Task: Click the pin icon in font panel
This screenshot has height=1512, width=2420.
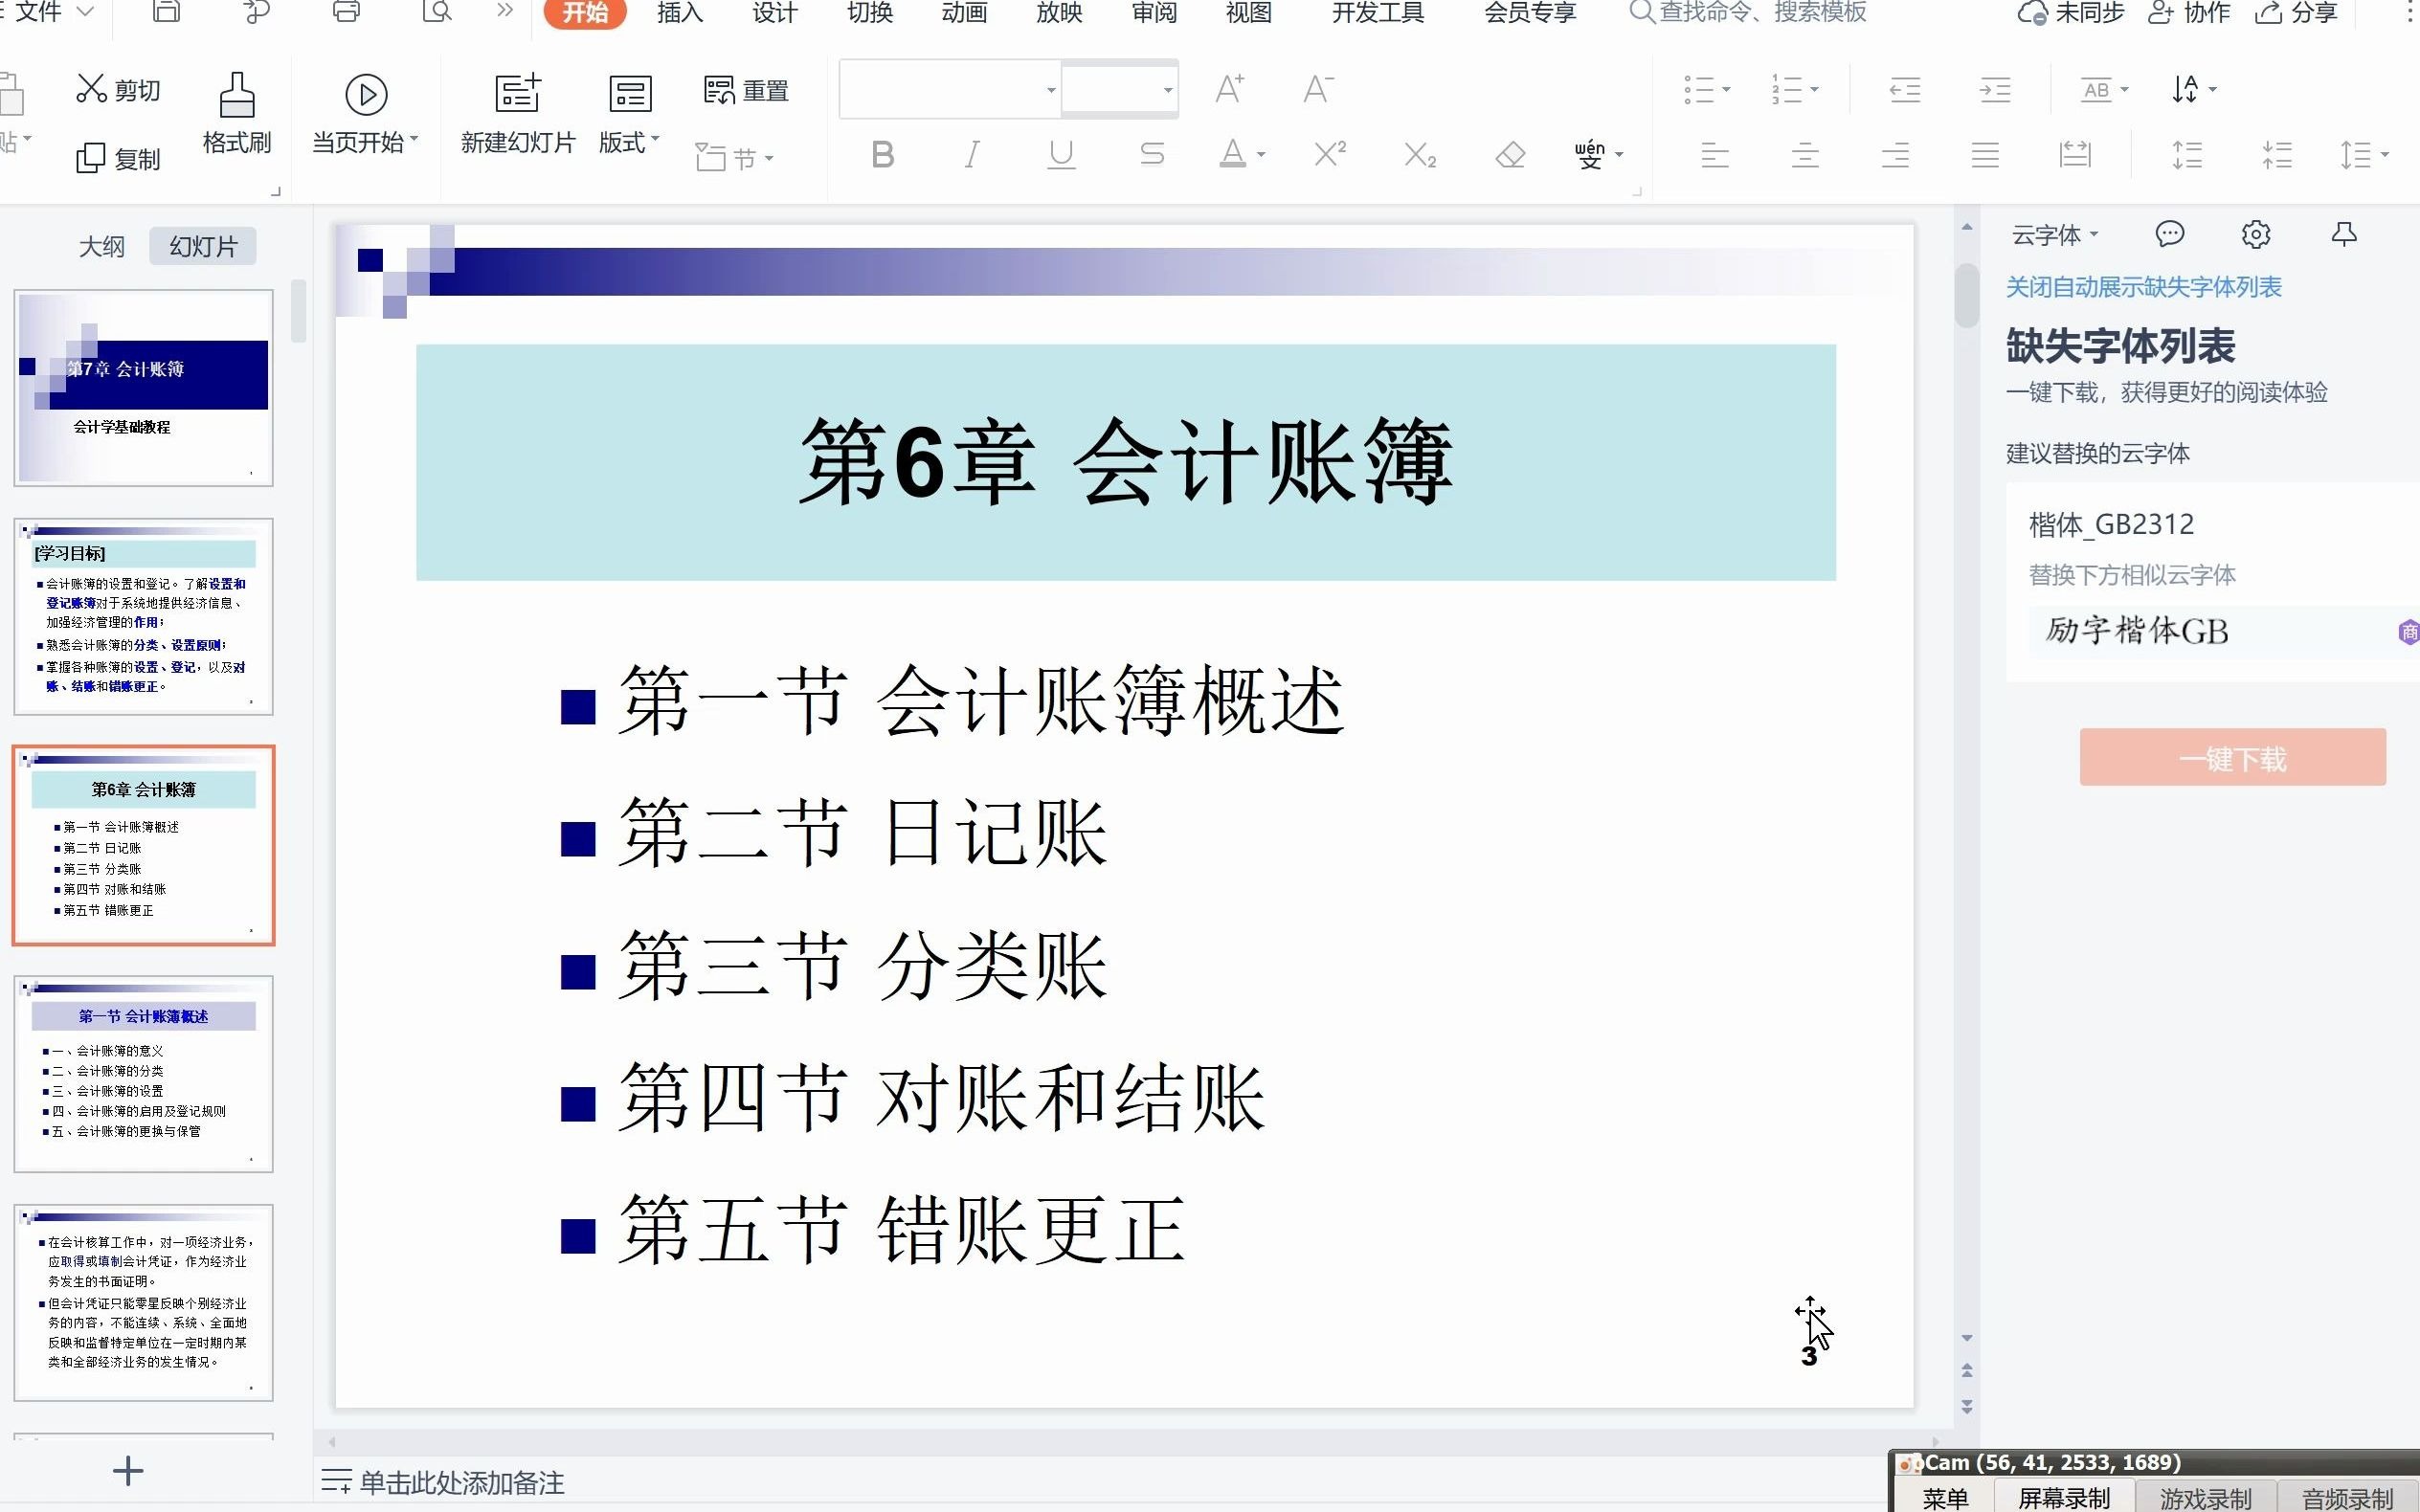Action: click(2343, 235)
